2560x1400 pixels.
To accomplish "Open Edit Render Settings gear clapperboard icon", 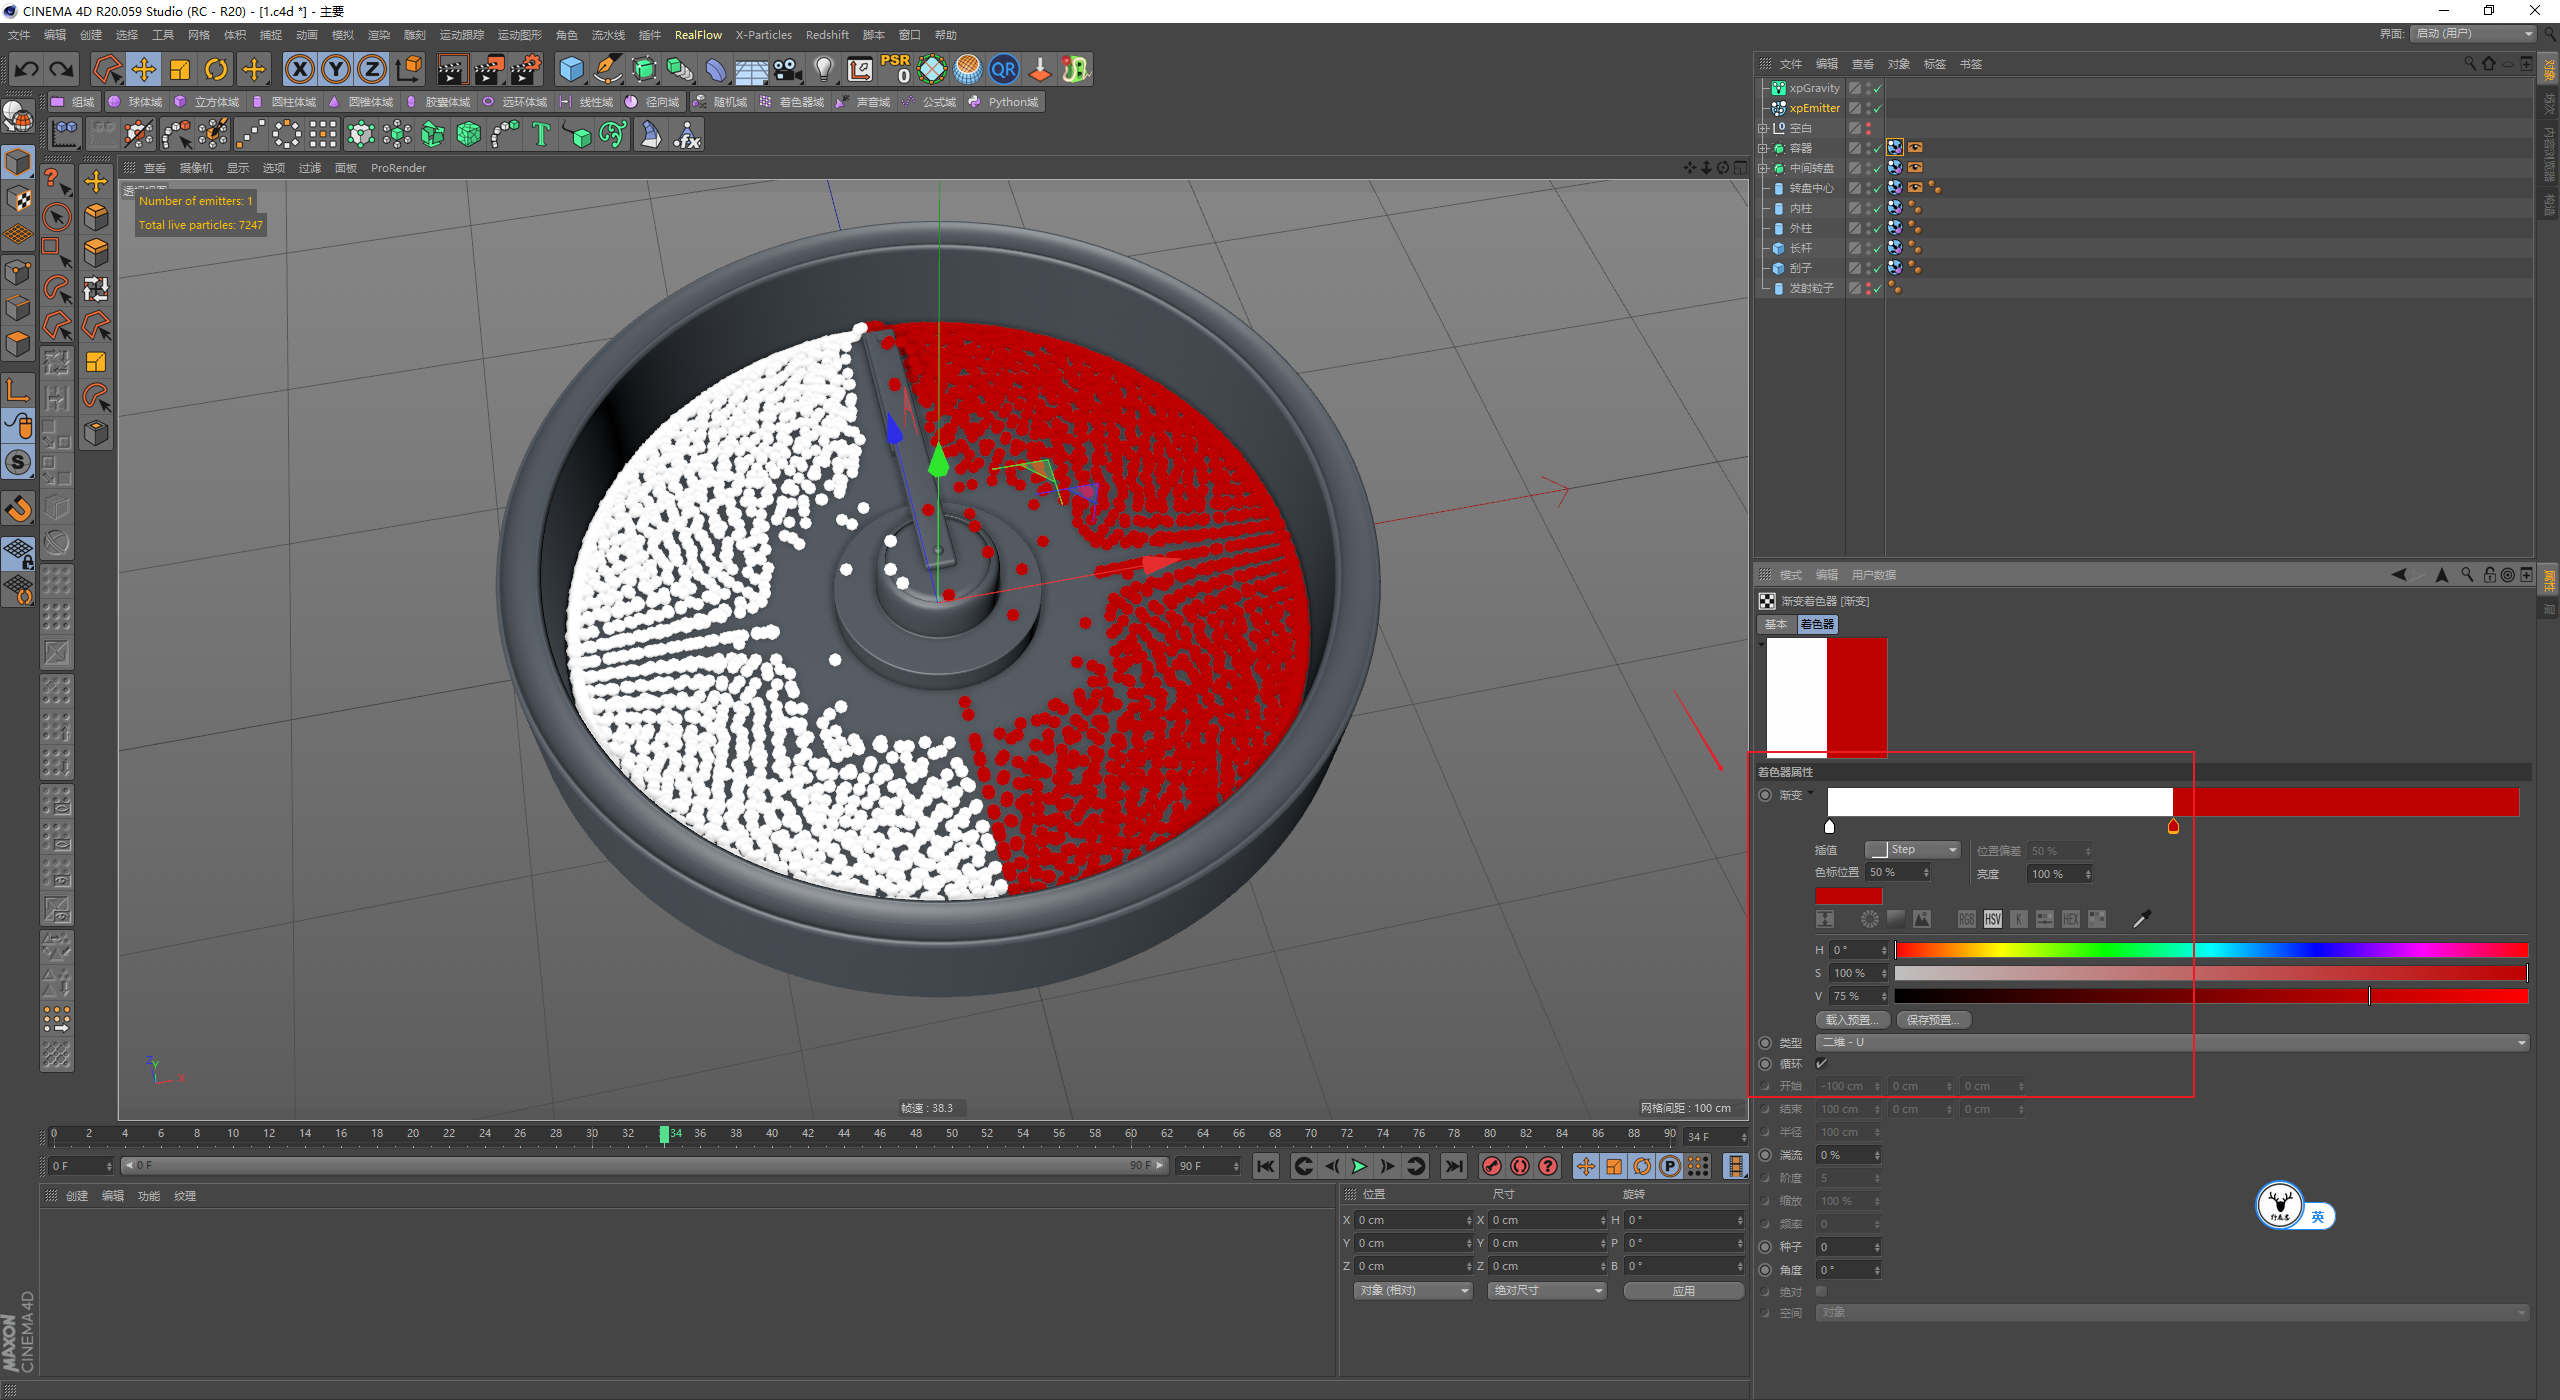I will 526,69.
